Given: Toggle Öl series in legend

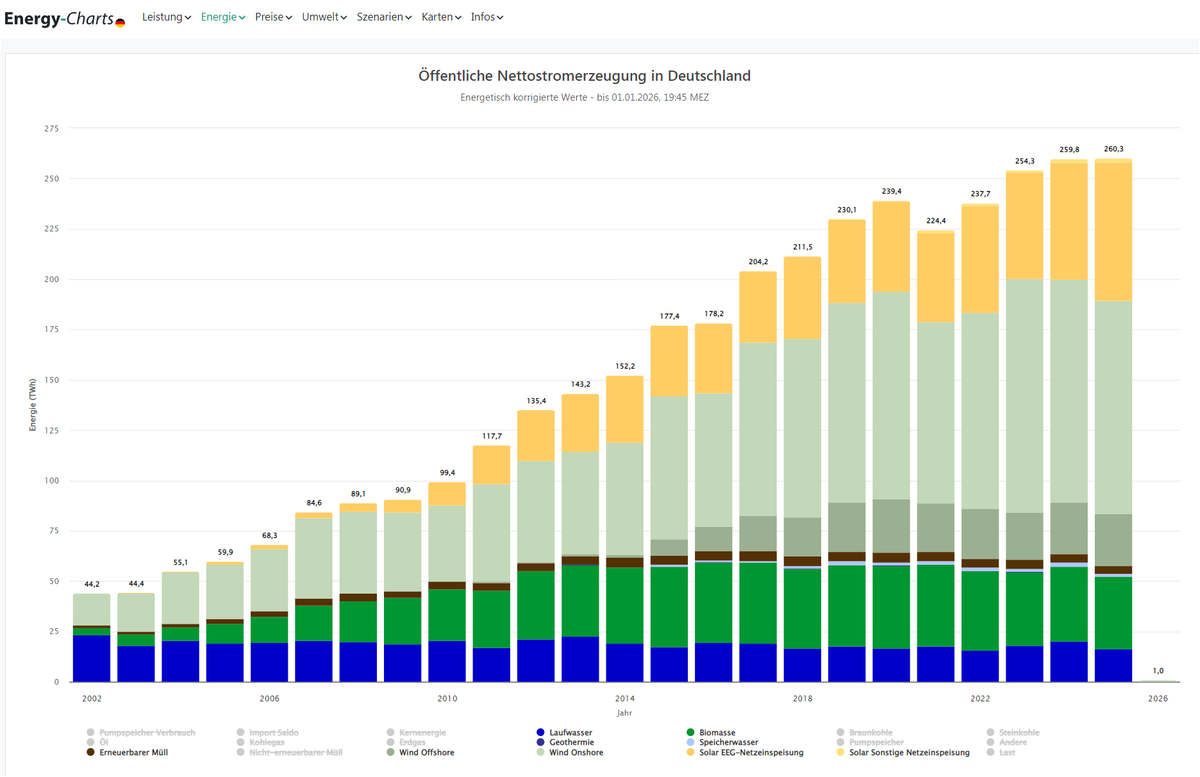Looking at the screenshot, I should pyautogui.click(x=98, y=743).
